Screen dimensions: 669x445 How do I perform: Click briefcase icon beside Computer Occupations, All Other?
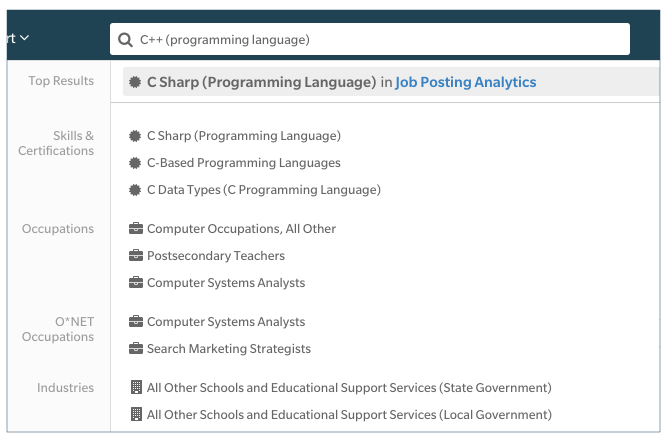click(x=136, y=229)
